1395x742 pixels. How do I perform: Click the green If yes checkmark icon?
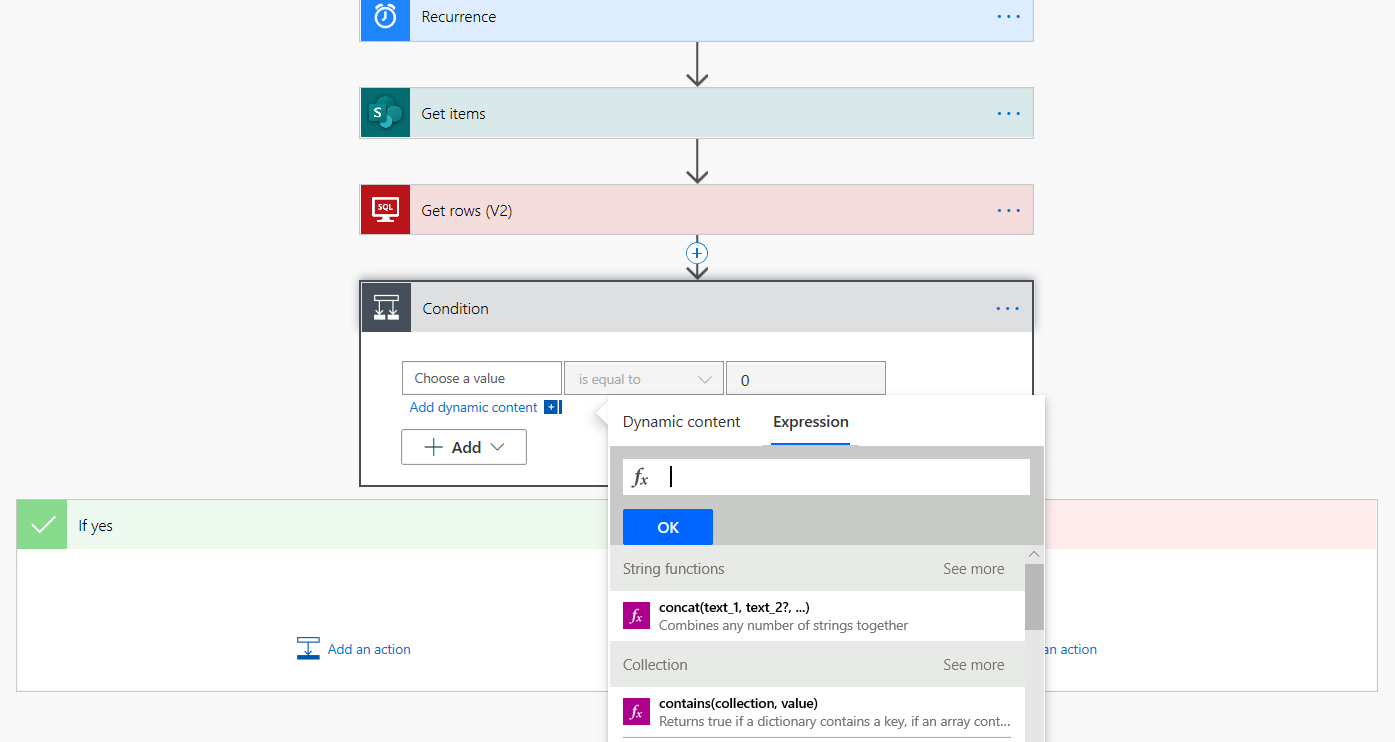[x=41, y=524]
